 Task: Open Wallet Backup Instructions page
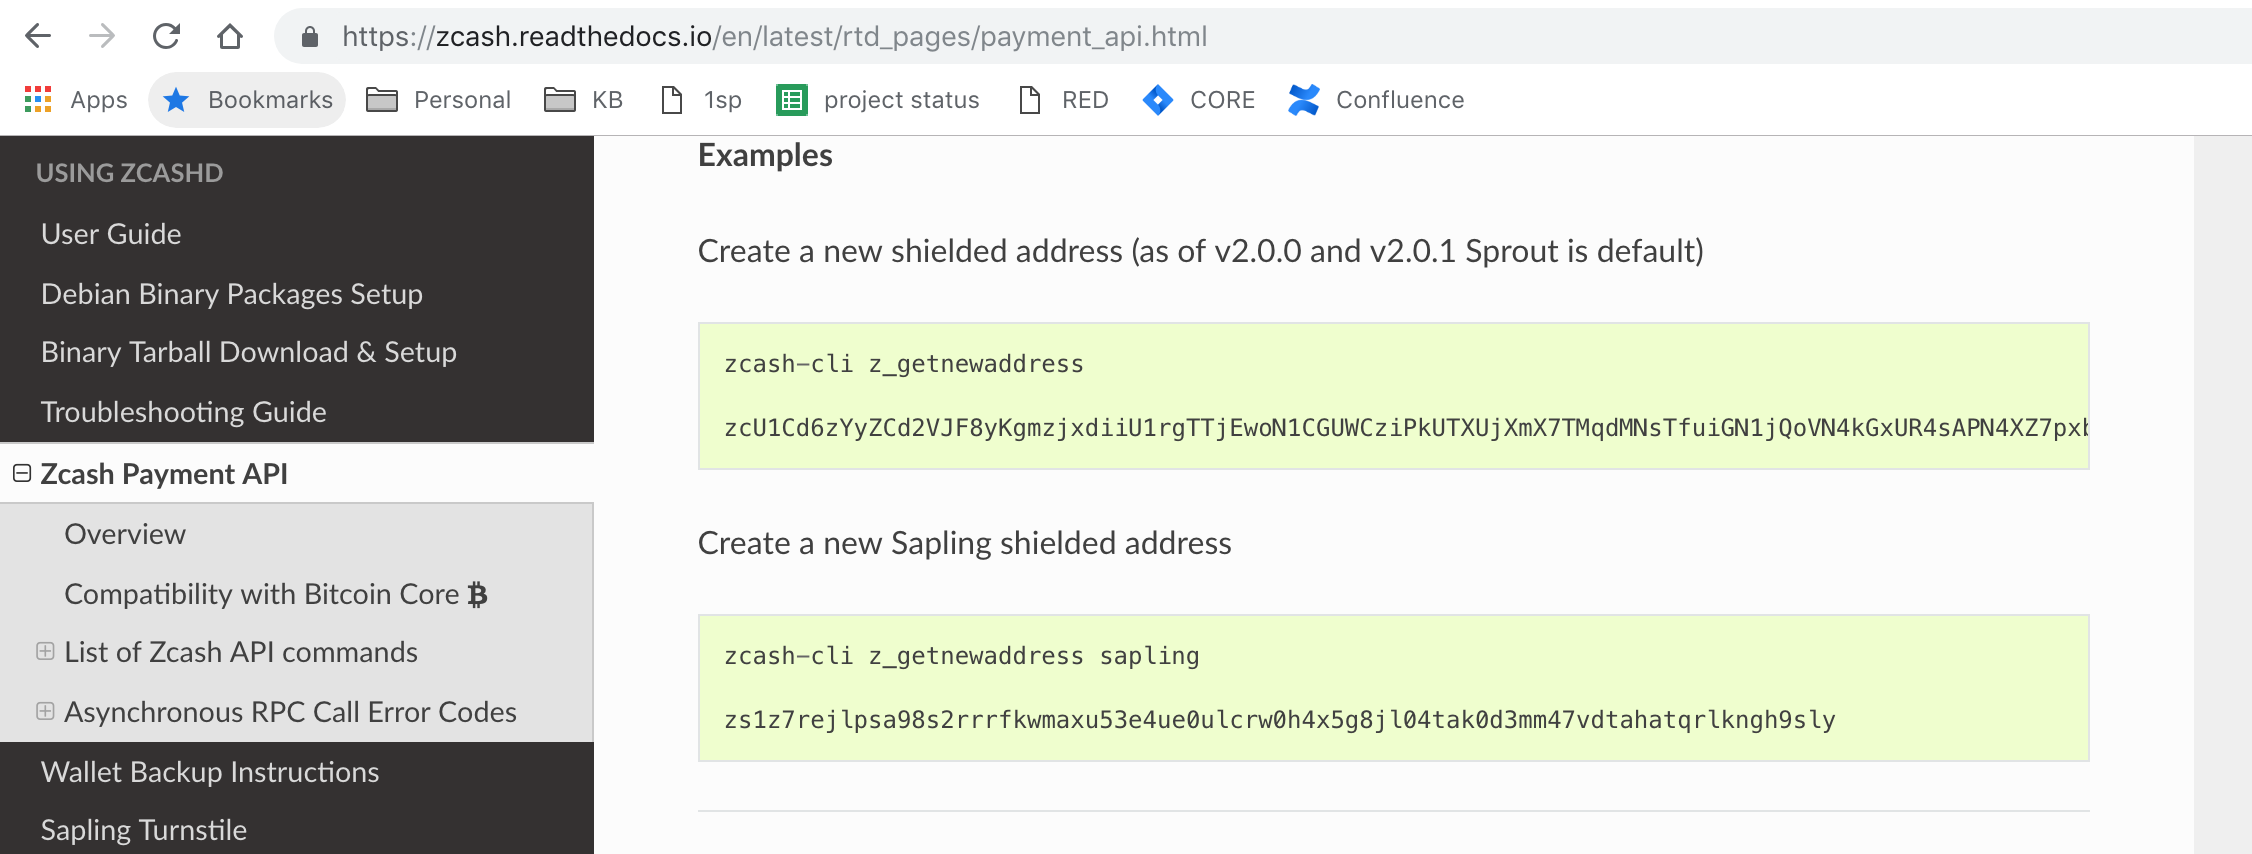[210, 771]
